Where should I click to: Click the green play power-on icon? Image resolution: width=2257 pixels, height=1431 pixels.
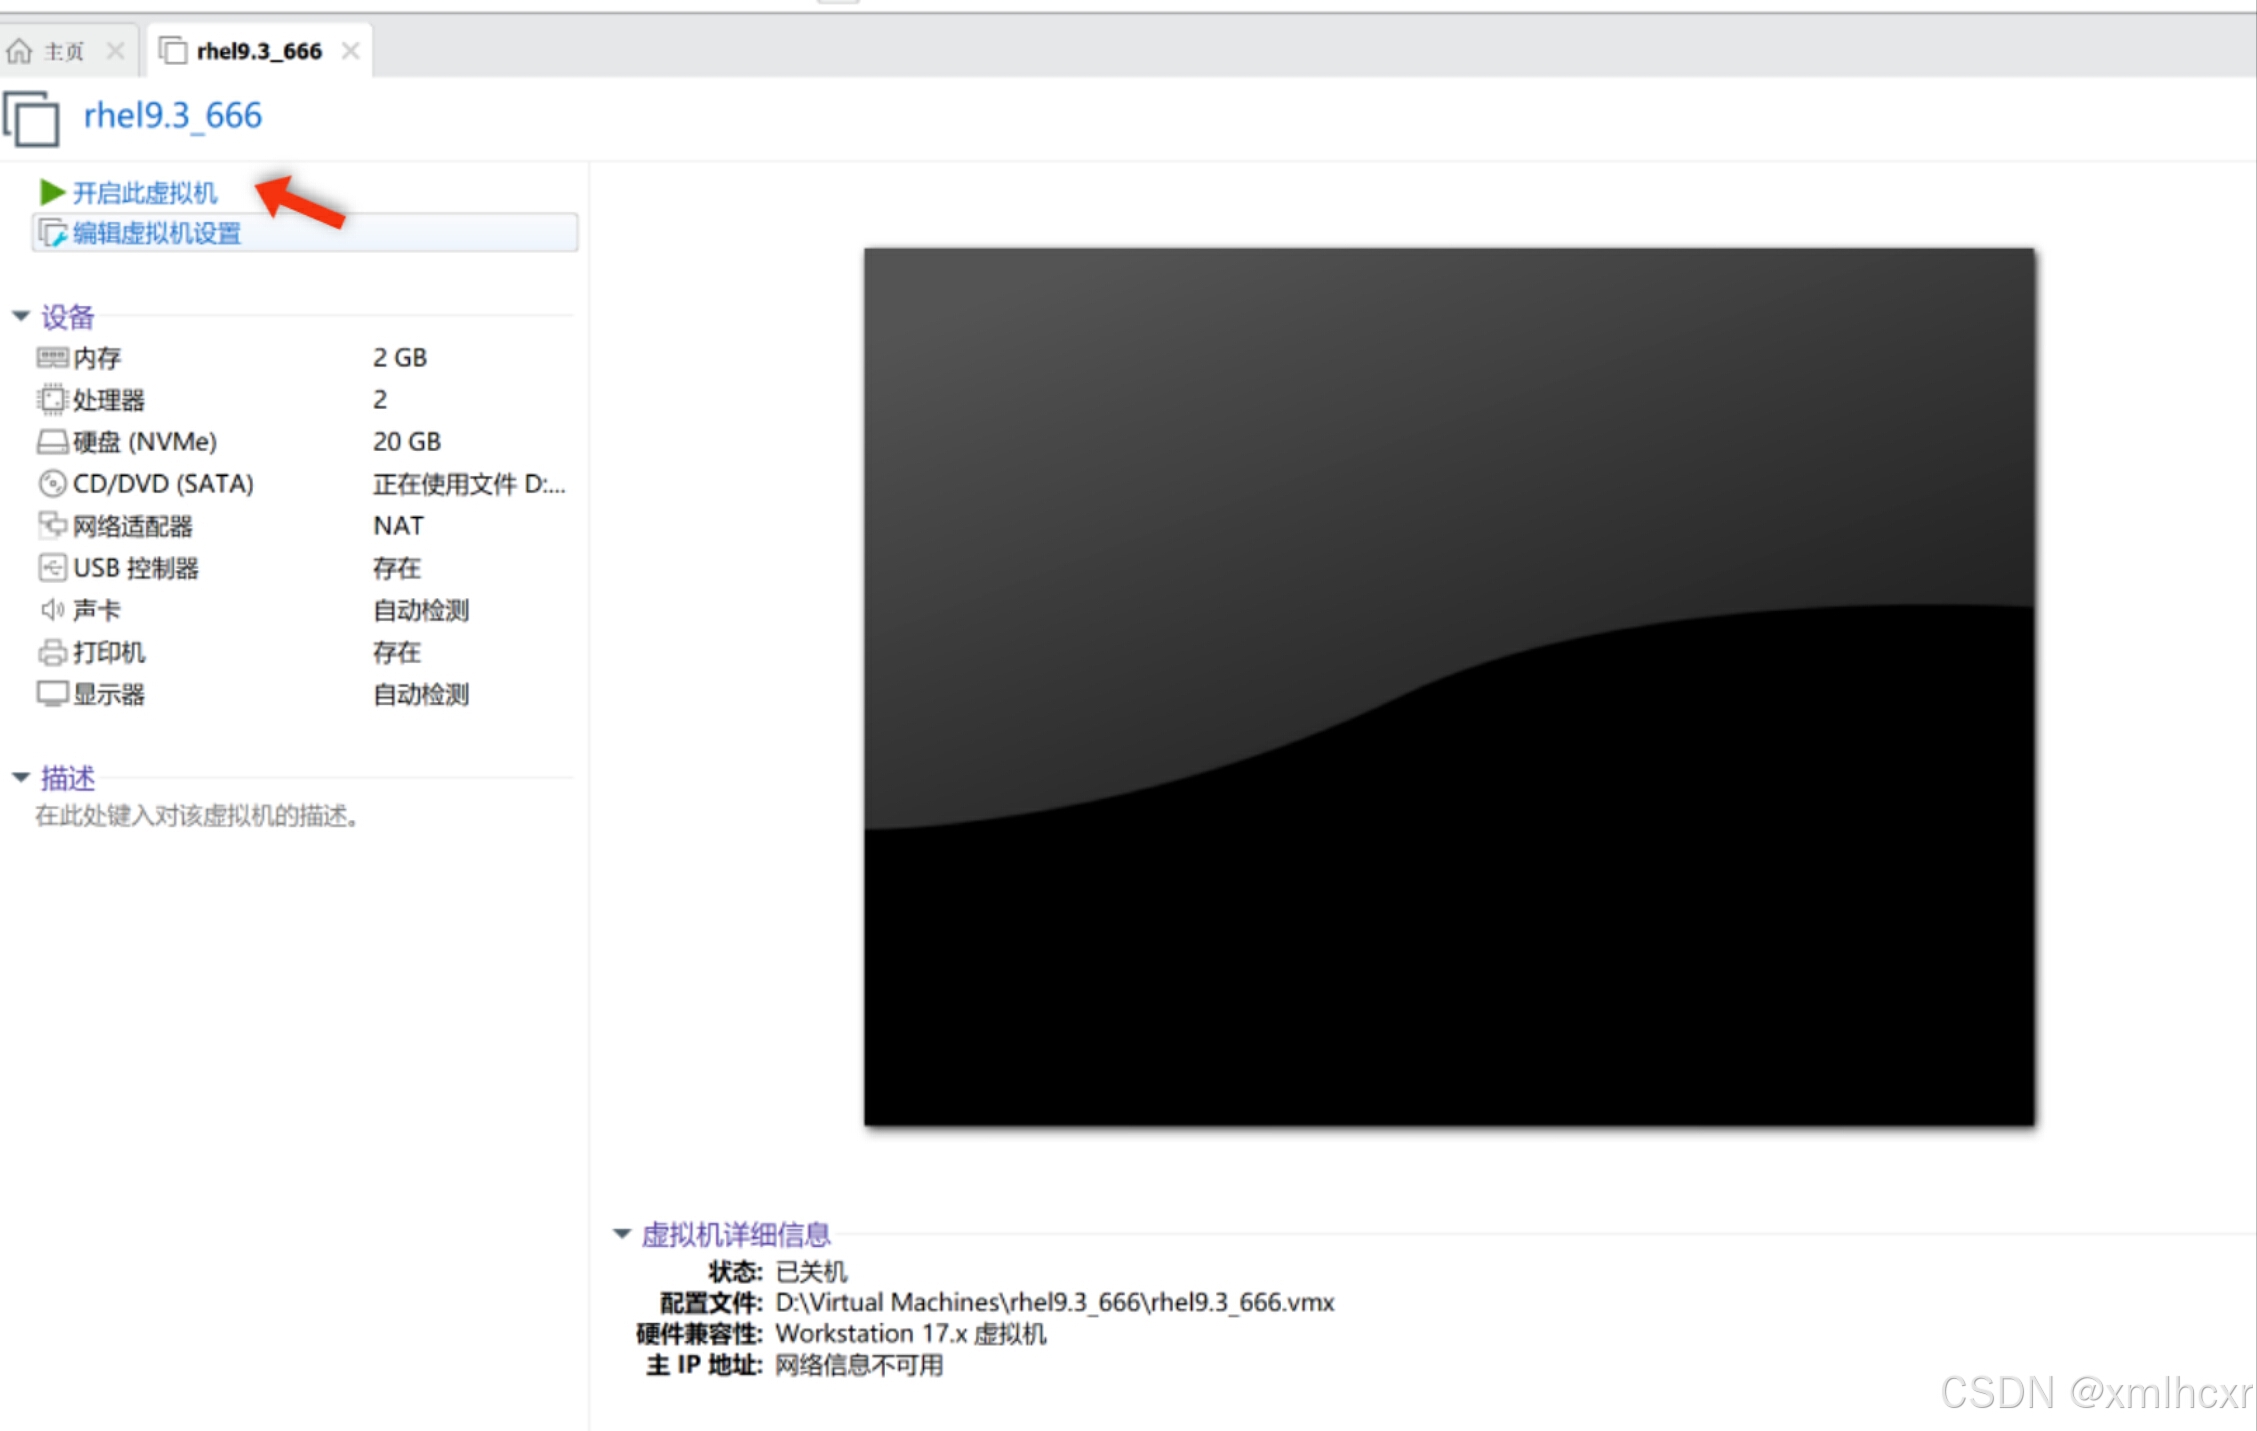tap(51, 191)
